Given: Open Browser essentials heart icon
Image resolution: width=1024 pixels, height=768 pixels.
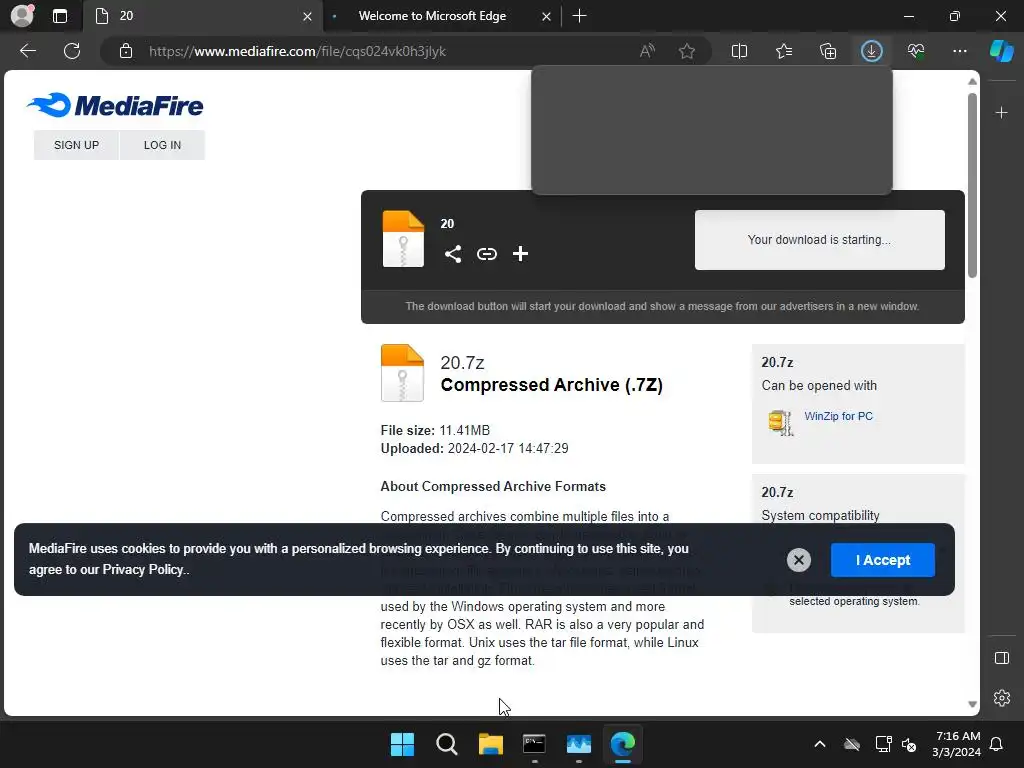Looking at the screenshot, I should 916,51.
